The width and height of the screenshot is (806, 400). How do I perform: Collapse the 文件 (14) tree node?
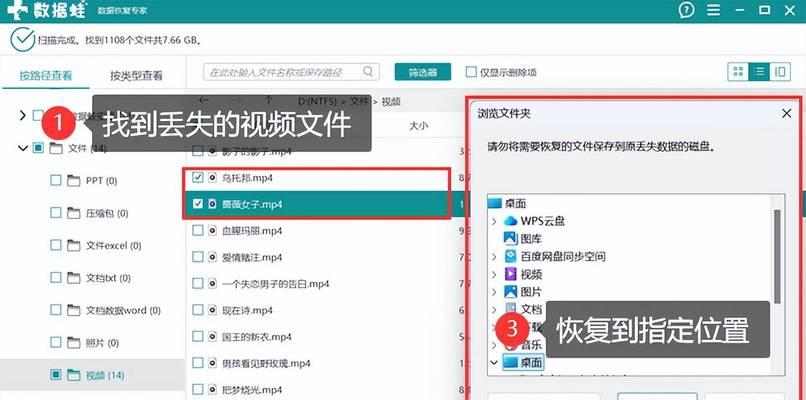coord(23,149)
